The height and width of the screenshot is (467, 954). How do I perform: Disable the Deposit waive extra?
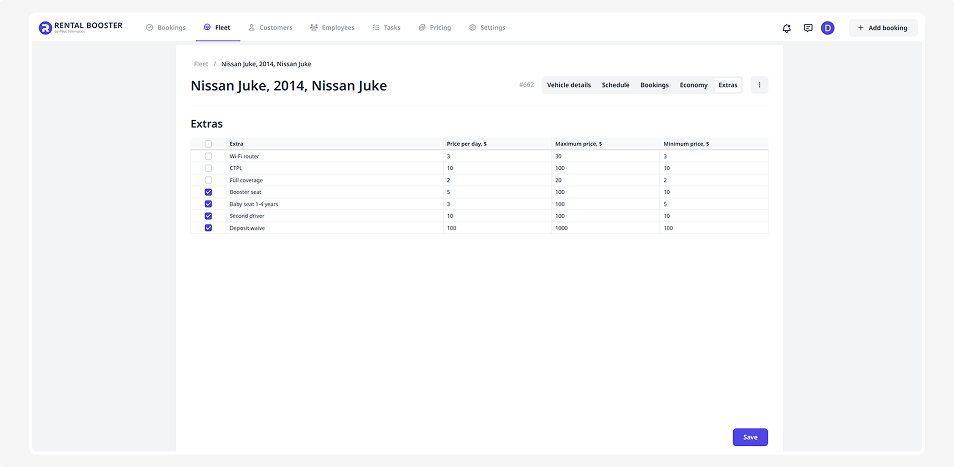tap(209, 228)
